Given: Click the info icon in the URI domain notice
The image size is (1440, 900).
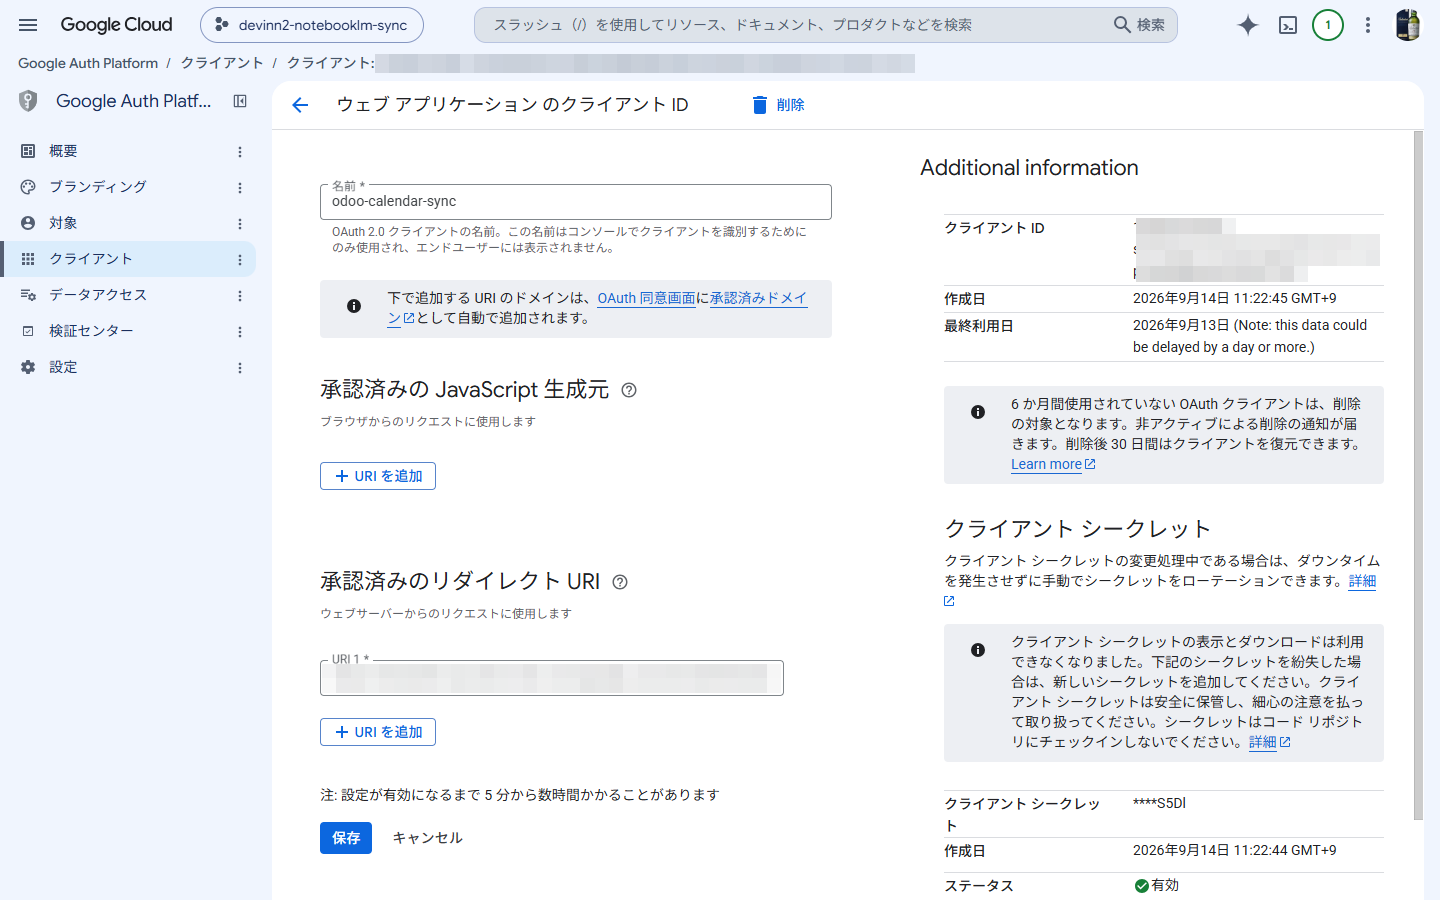Looking at the screenshot, I should pos(354,306).
